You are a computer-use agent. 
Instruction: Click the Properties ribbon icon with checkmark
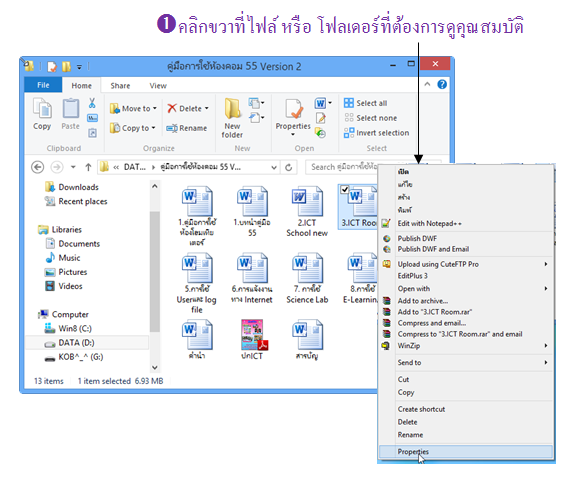pos(294,109)
